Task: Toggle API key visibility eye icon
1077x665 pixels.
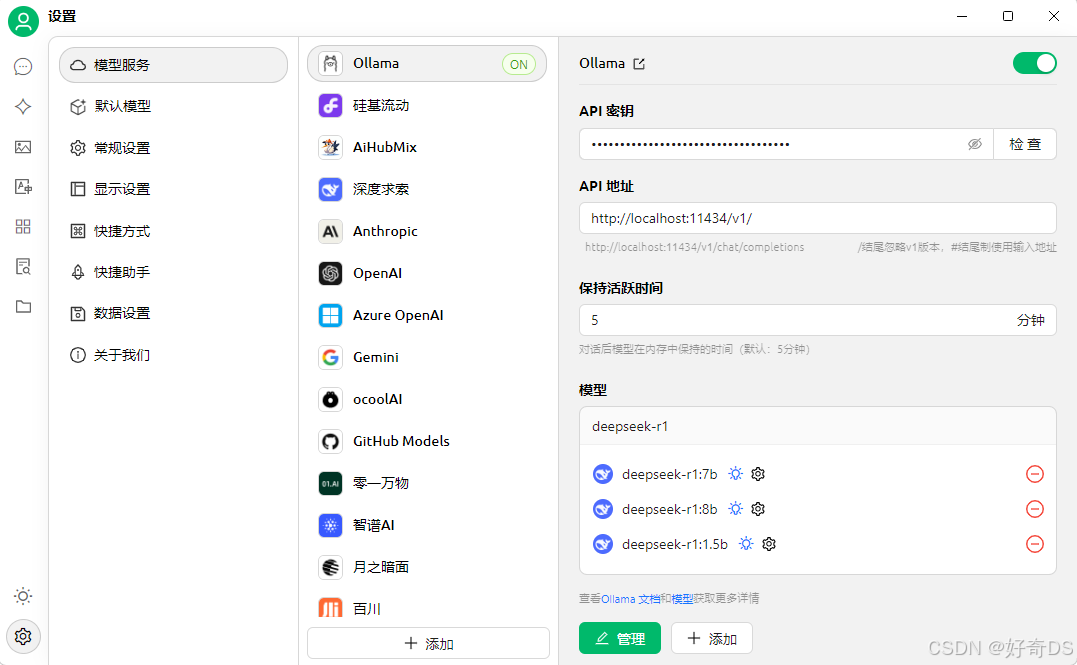Action: pyautogui.click(x=975, y=144)
